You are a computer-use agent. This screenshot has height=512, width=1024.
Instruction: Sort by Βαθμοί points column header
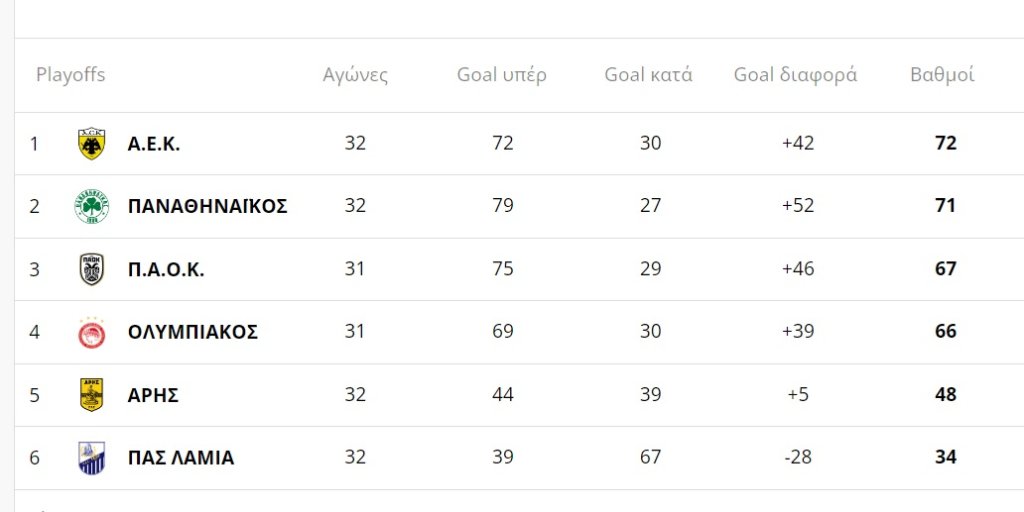[x=942, y=75]
